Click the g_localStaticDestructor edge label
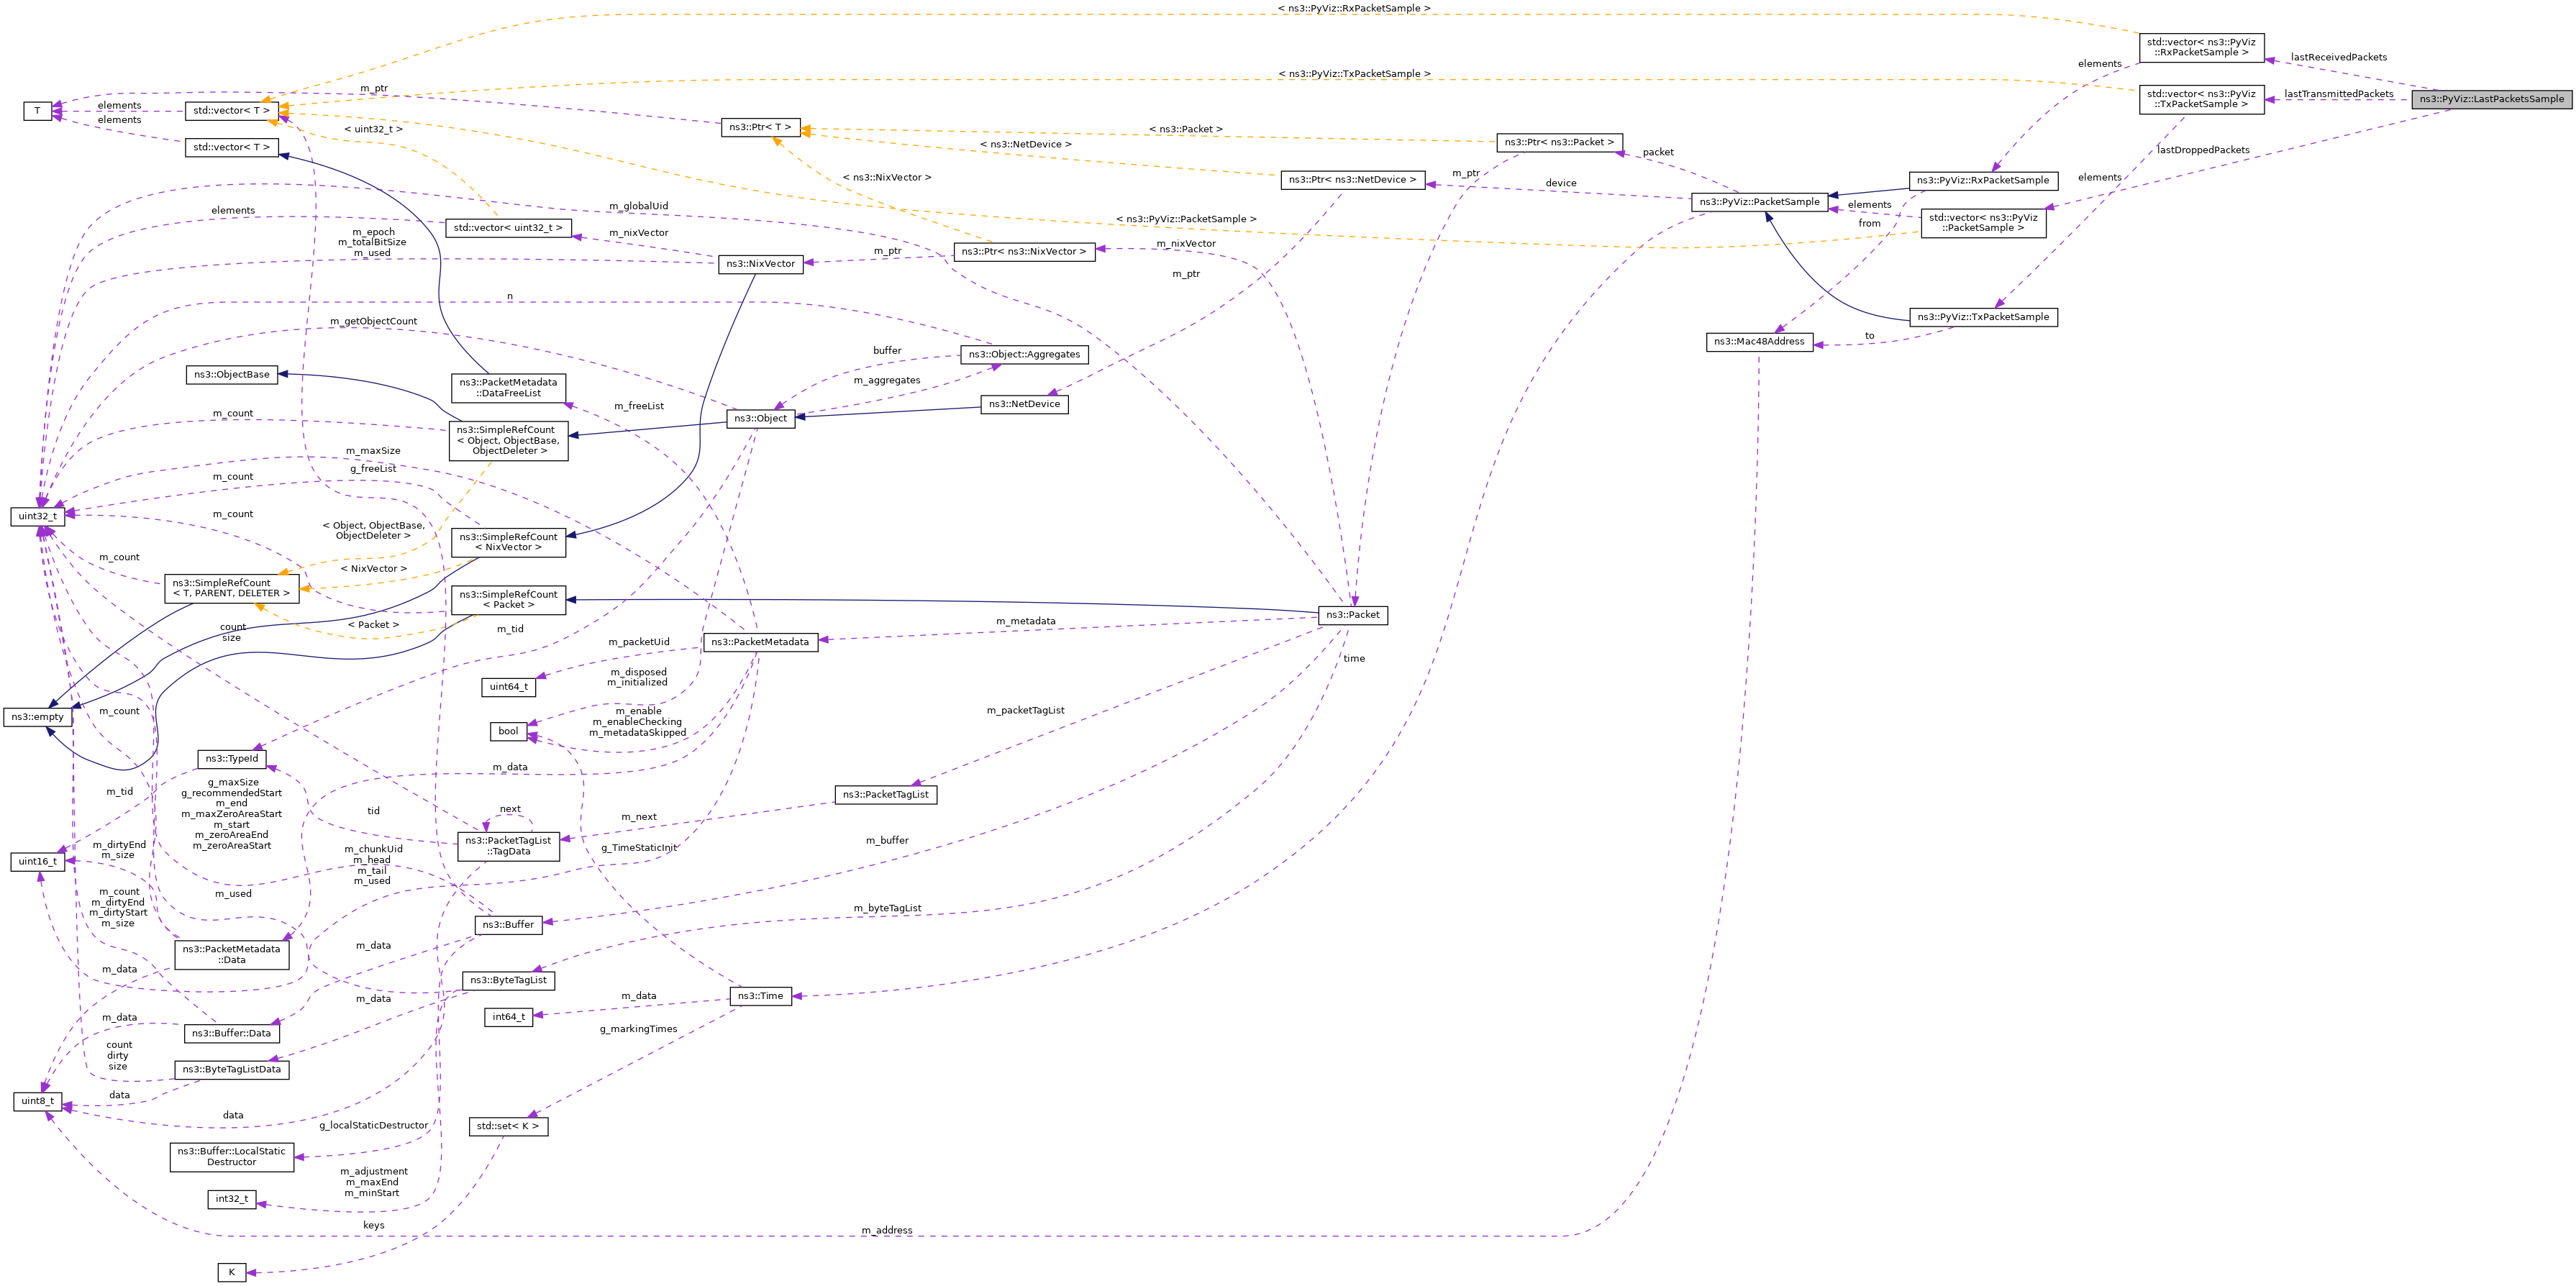2576x1286 pixels. coord(373,1125)
